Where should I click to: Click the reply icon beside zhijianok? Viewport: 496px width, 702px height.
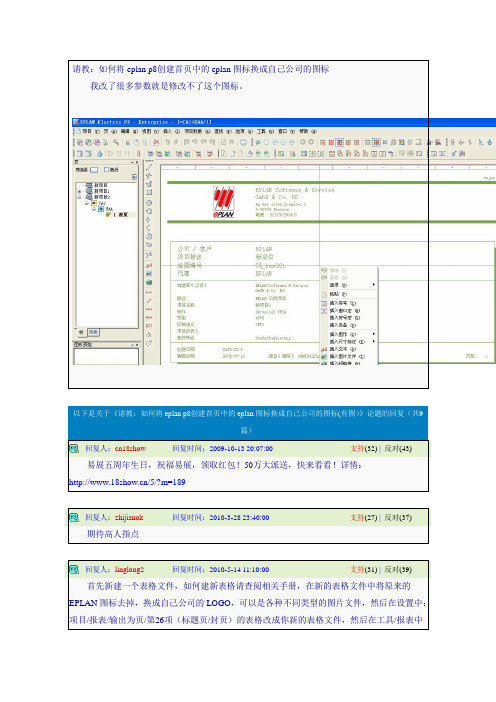coord(74,517)
